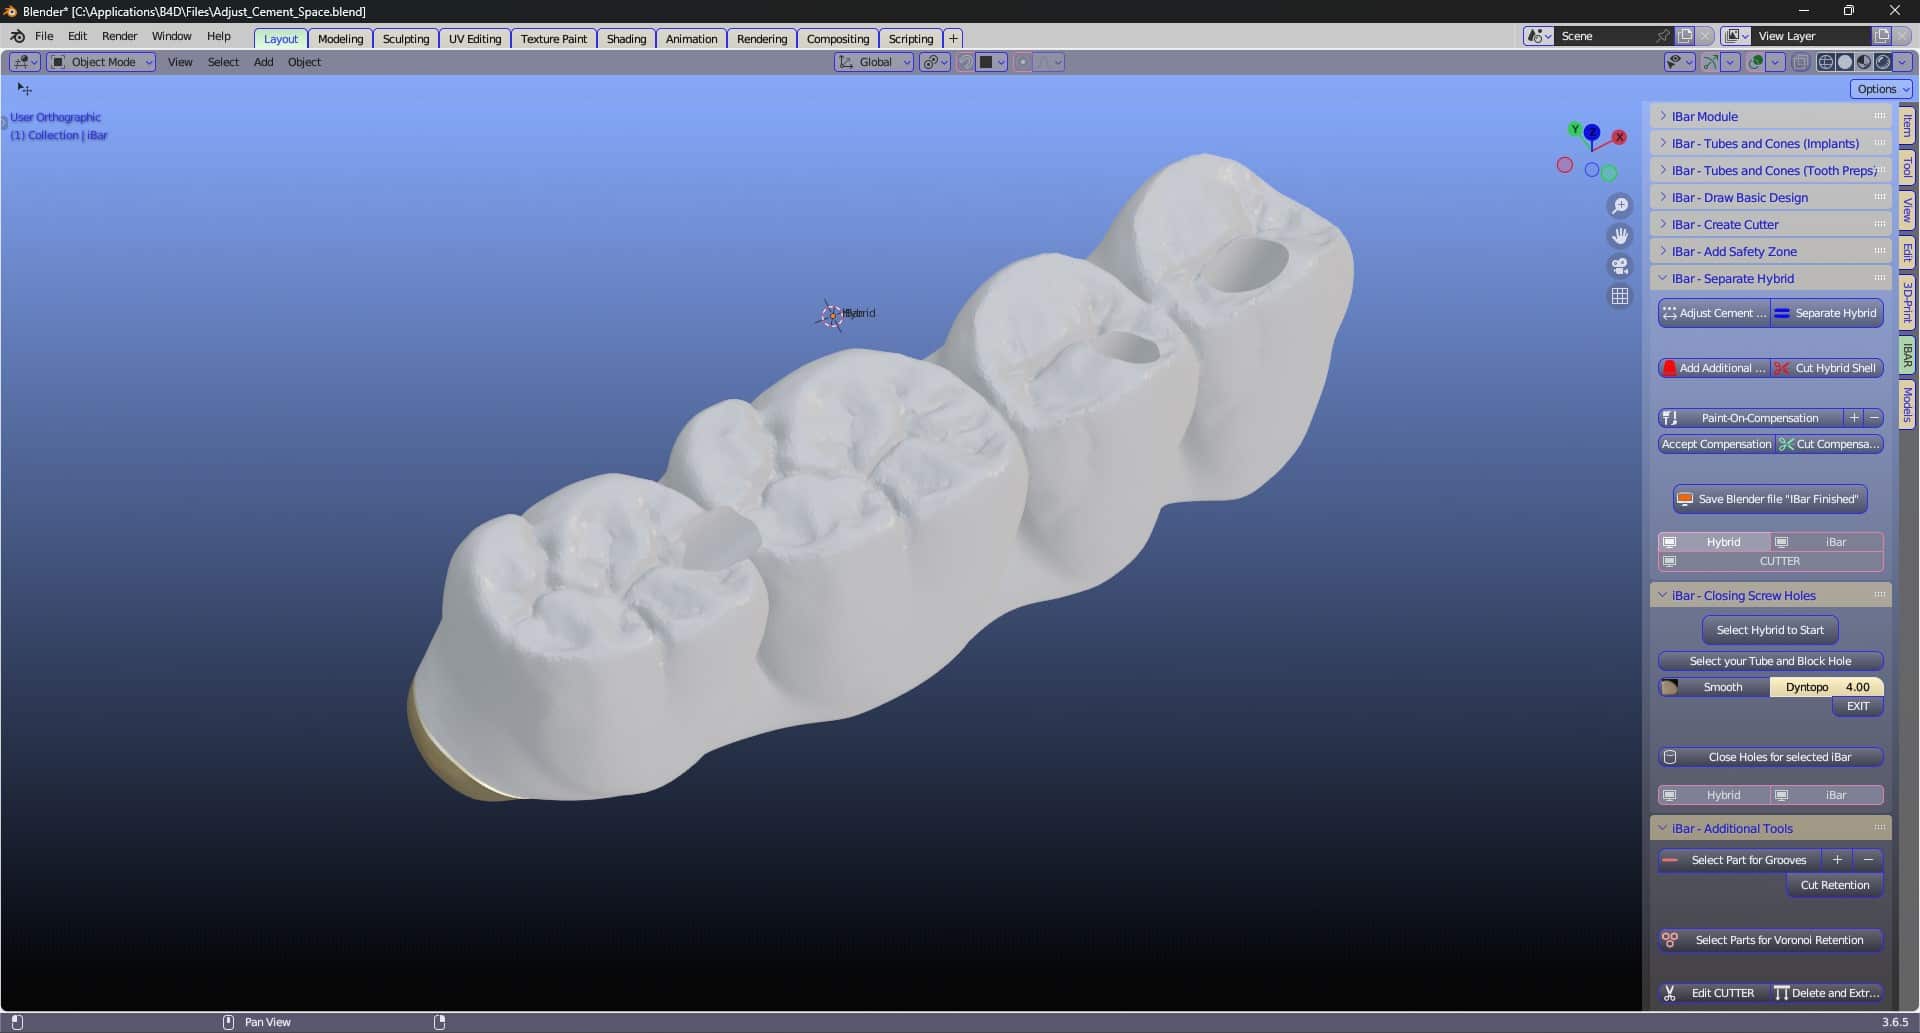Viewport: 1920px width, 1033px height.
Task: Toggle show gizmo button
Action: [1711, 62]
